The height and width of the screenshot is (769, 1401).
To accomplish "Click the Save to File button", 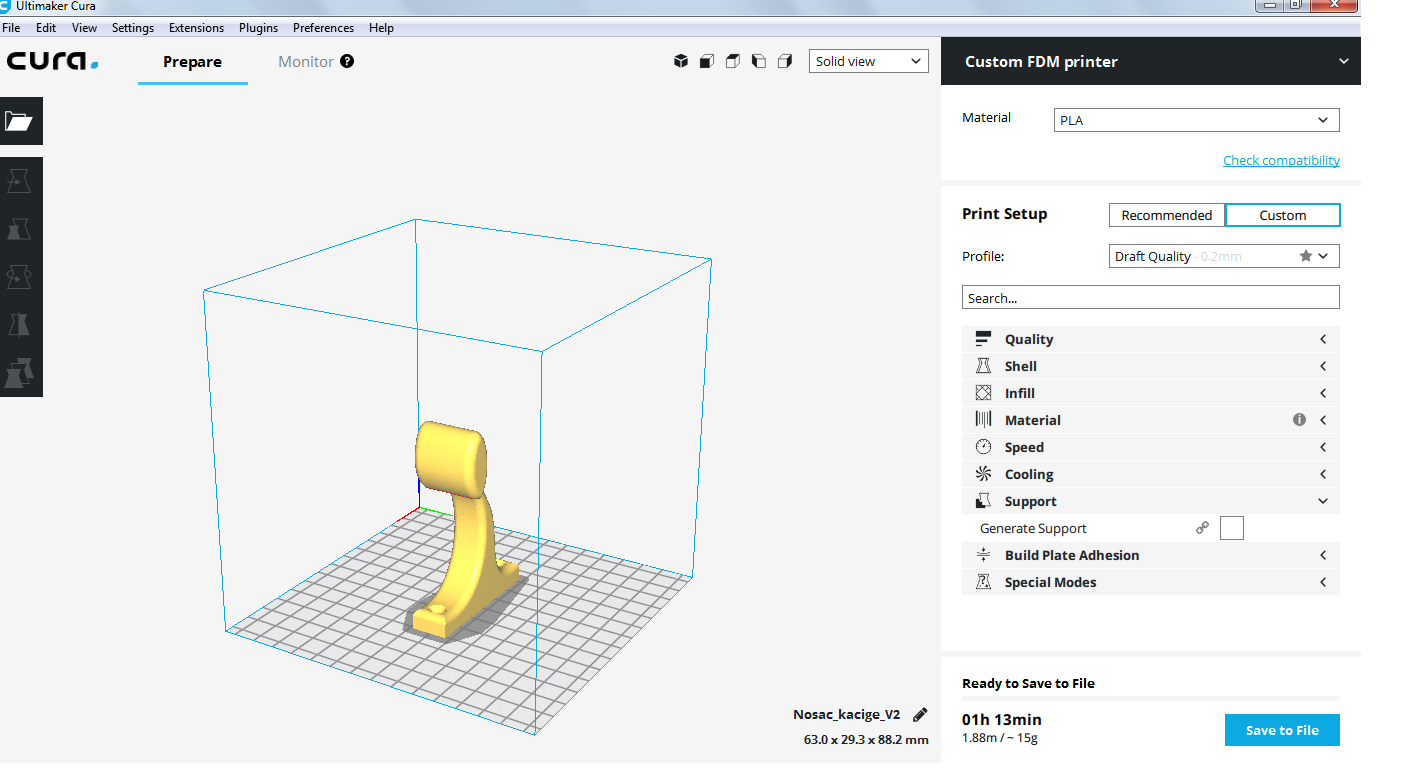I will coord(1281,730).
